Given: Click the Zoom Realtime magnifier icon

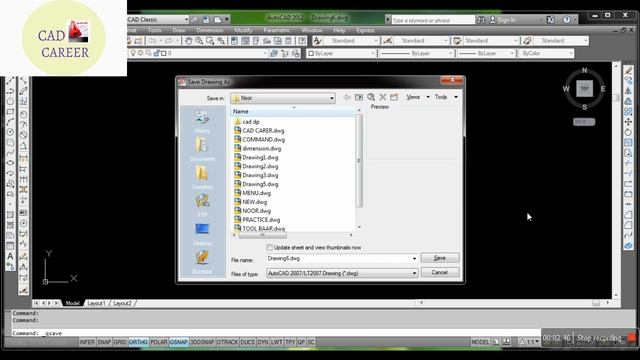Looking at the screenshot, I should coord(199,41).
